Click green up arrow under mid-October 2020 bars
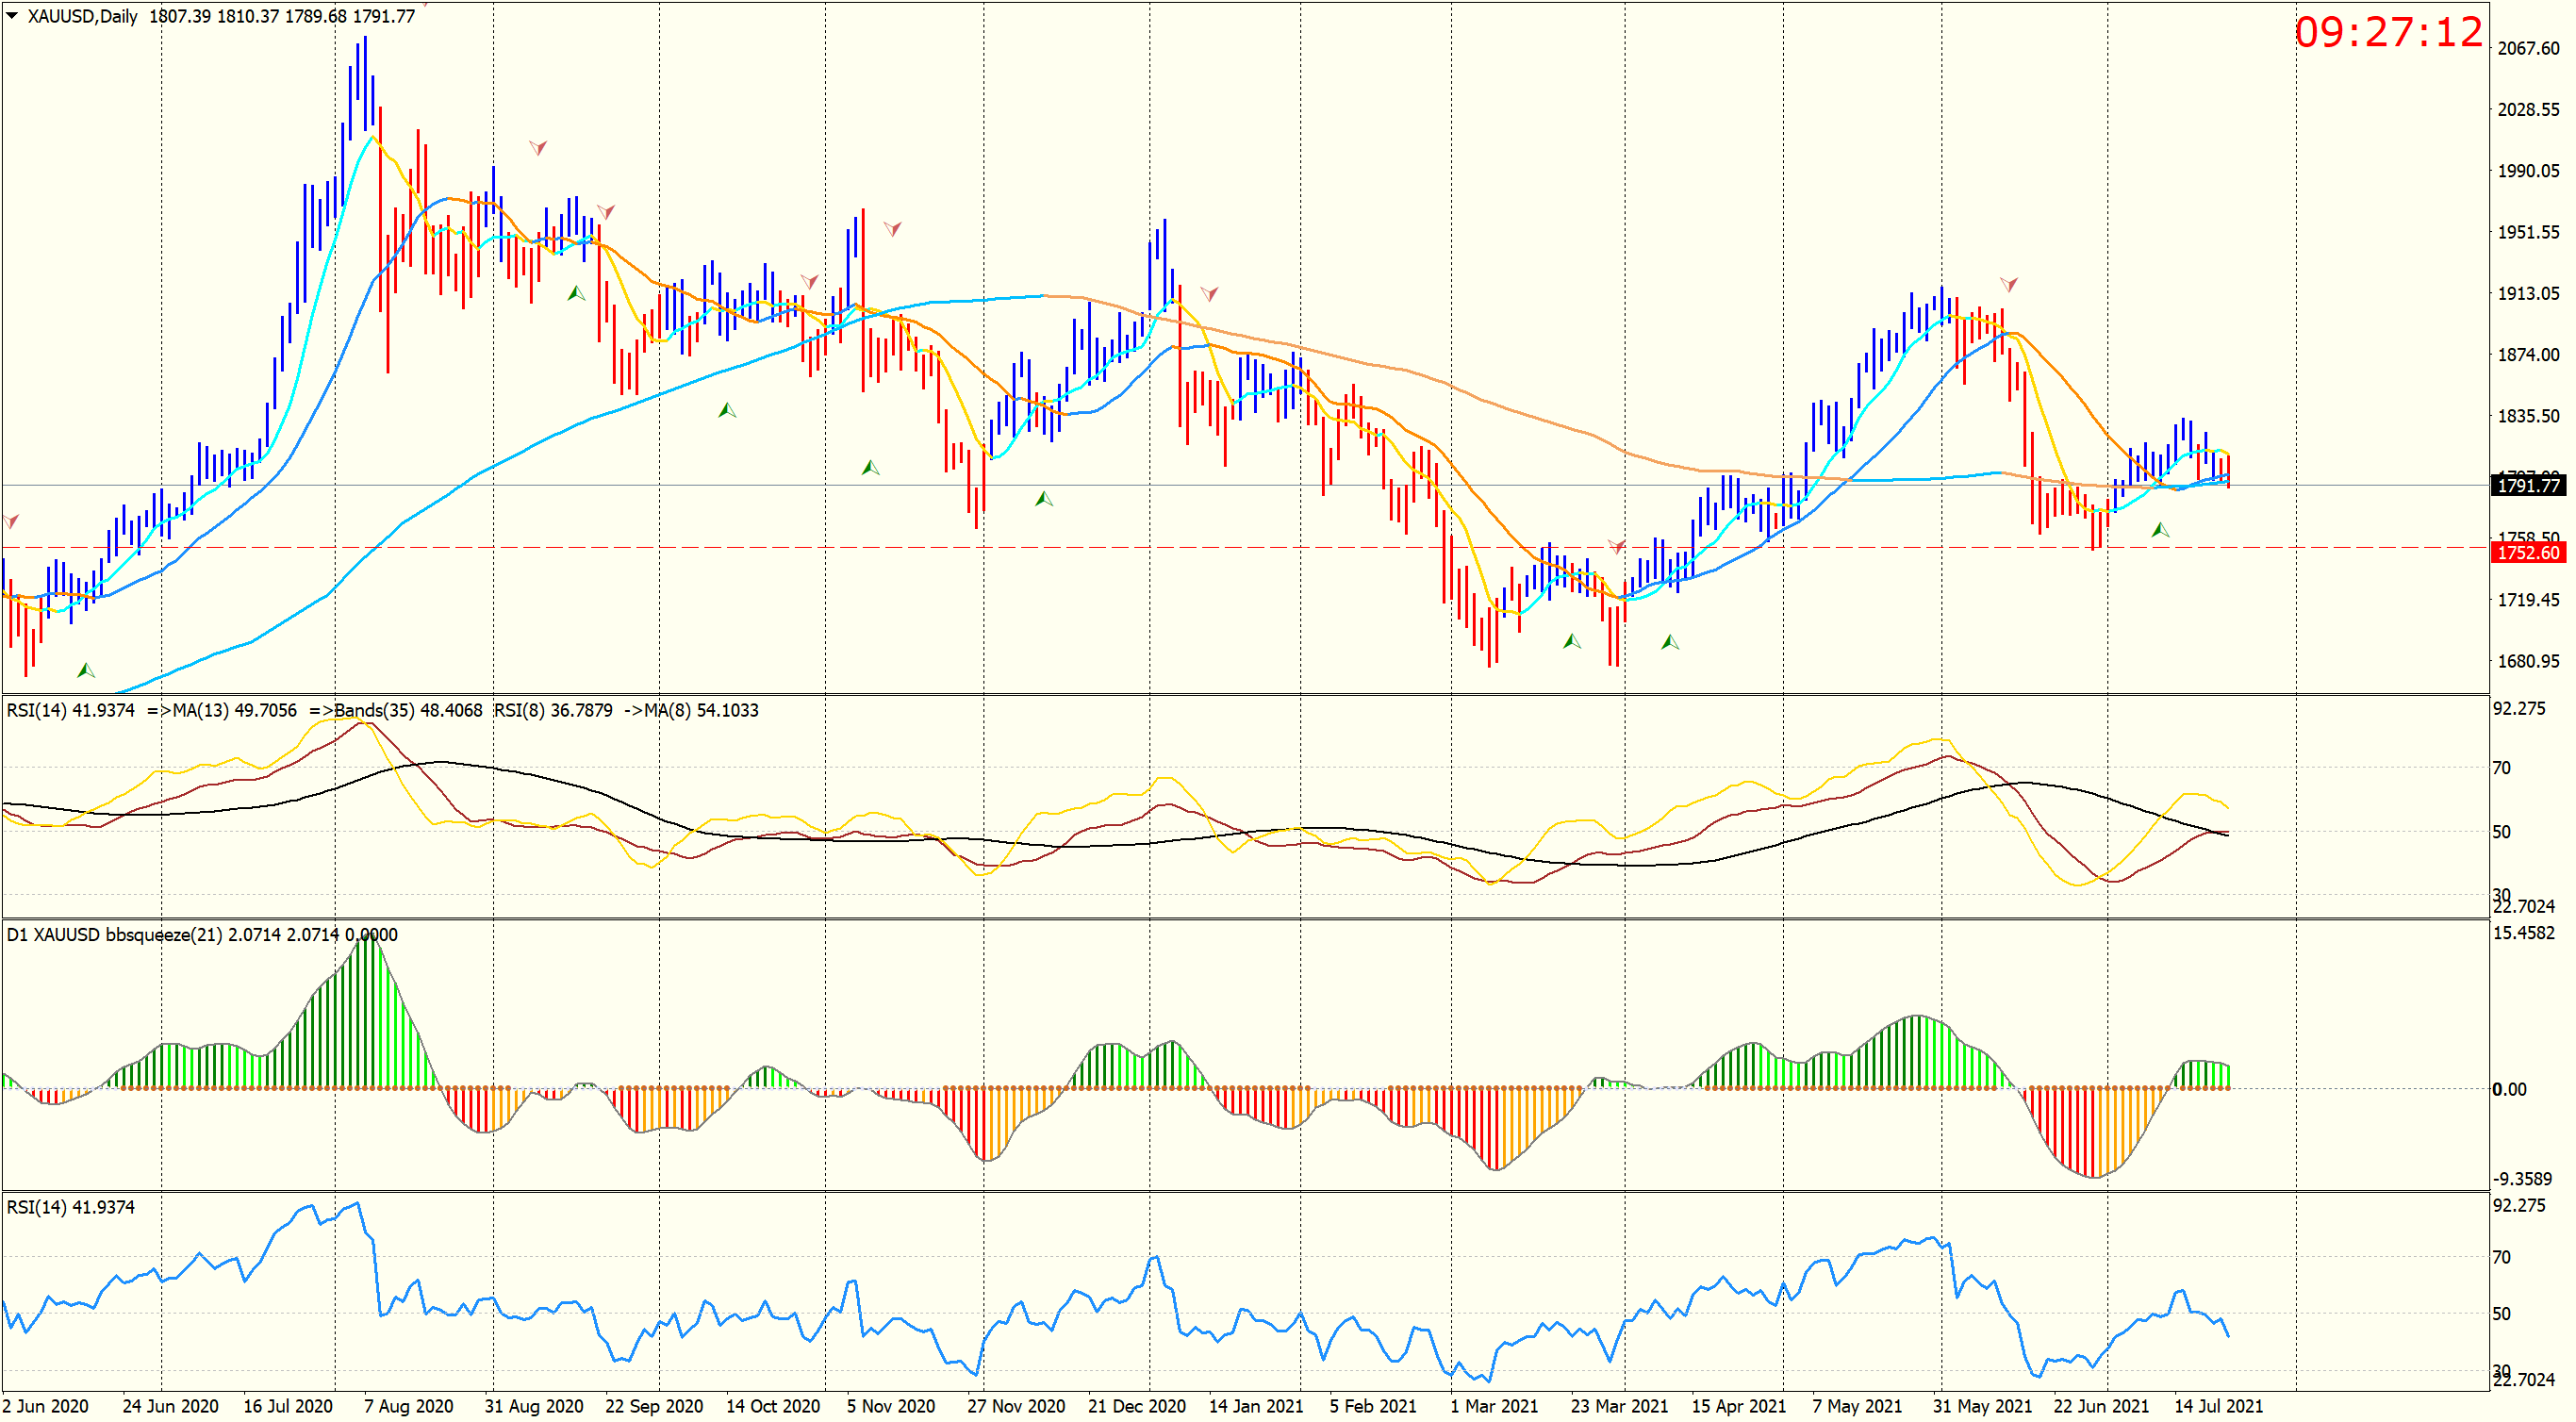The height and width of the screenshot is (1422, 2576). click(727, 410)
